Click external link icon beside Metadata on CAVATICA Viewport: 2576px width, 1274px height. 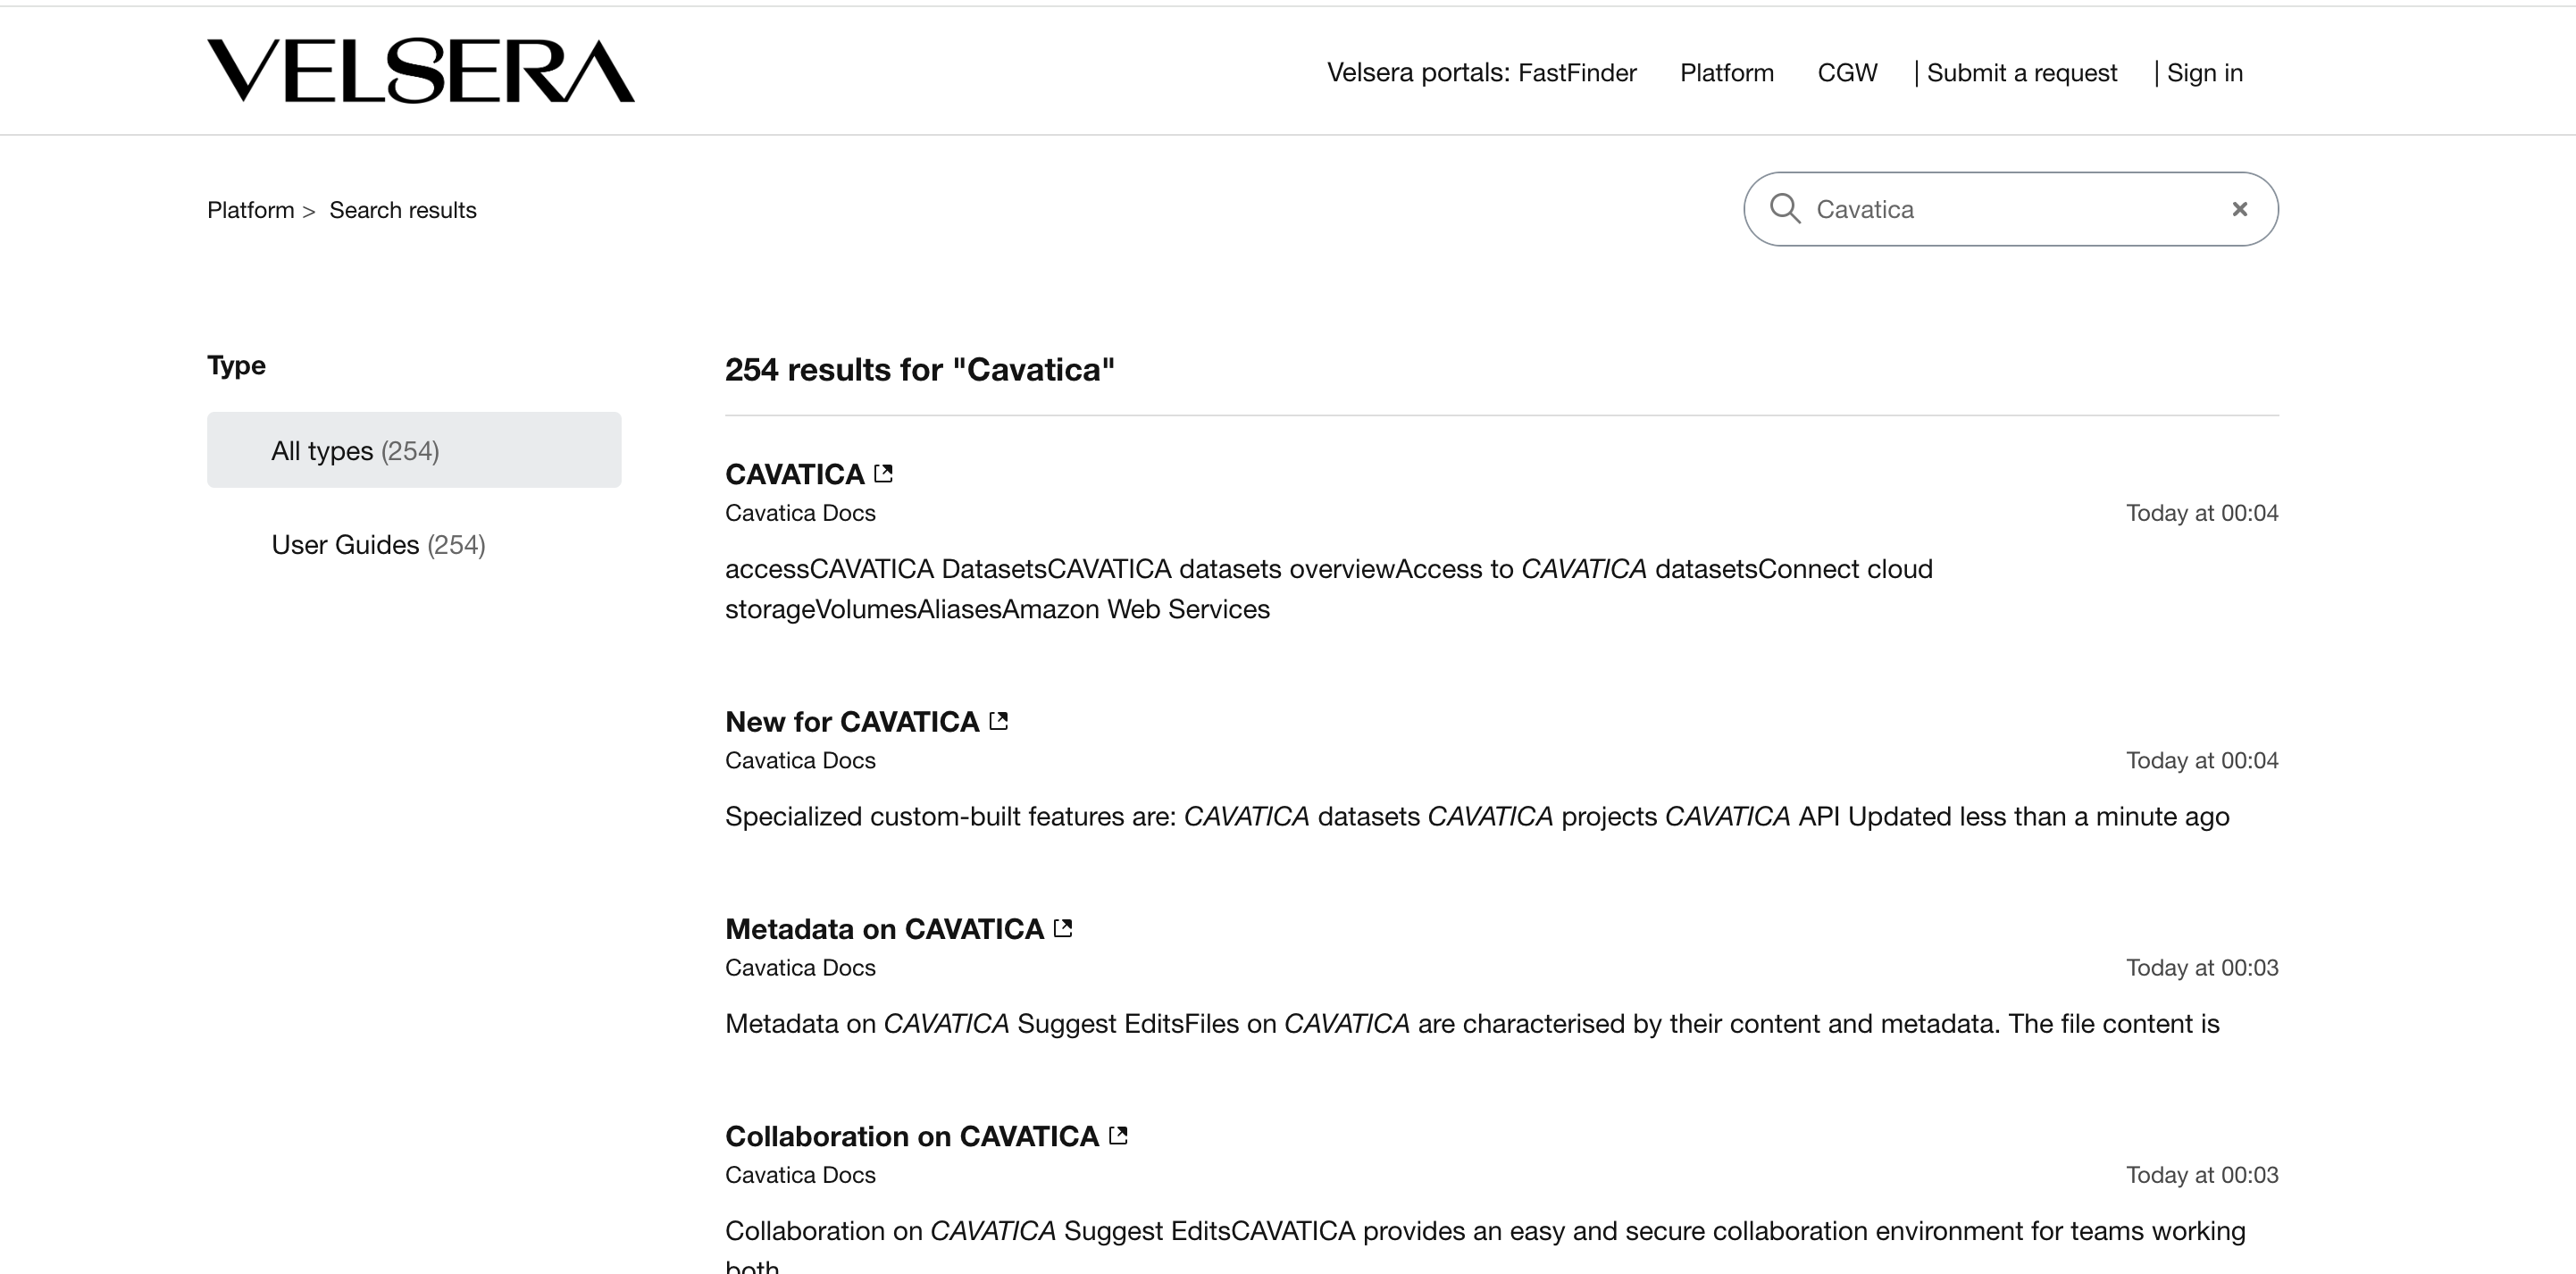pyautogui.click(x=1063, y=928)
